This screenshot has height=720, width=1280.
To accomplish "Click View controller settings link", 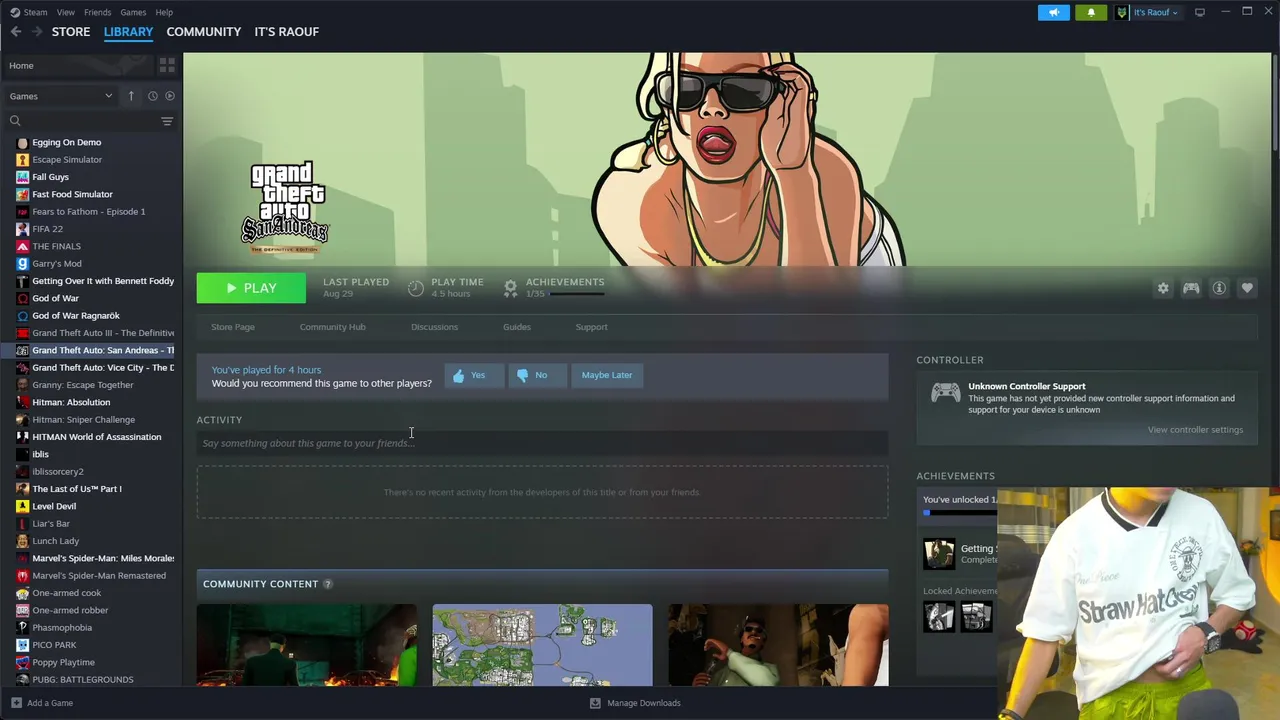I will pyautogui.click(x=1195, y=430).
